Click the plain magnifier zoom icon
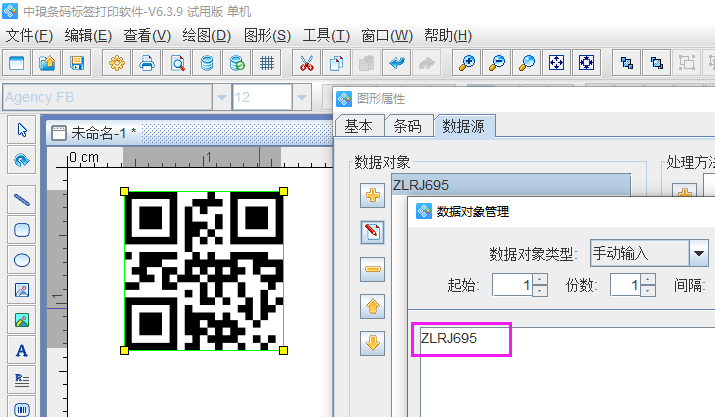This screenshot has height=417, width=715. coord(527,63)
